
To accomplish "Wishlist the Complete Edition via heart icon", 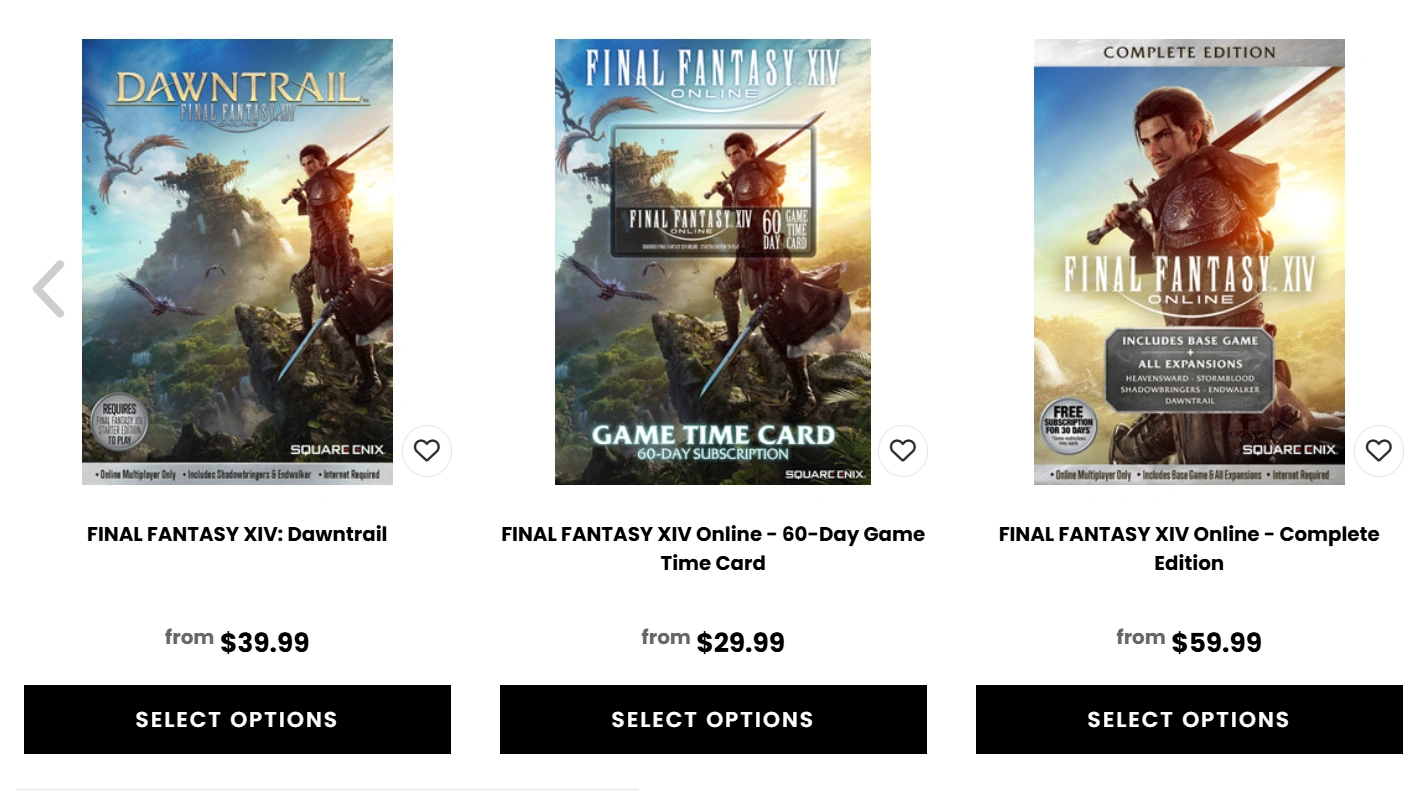I will pos(1379,451).
